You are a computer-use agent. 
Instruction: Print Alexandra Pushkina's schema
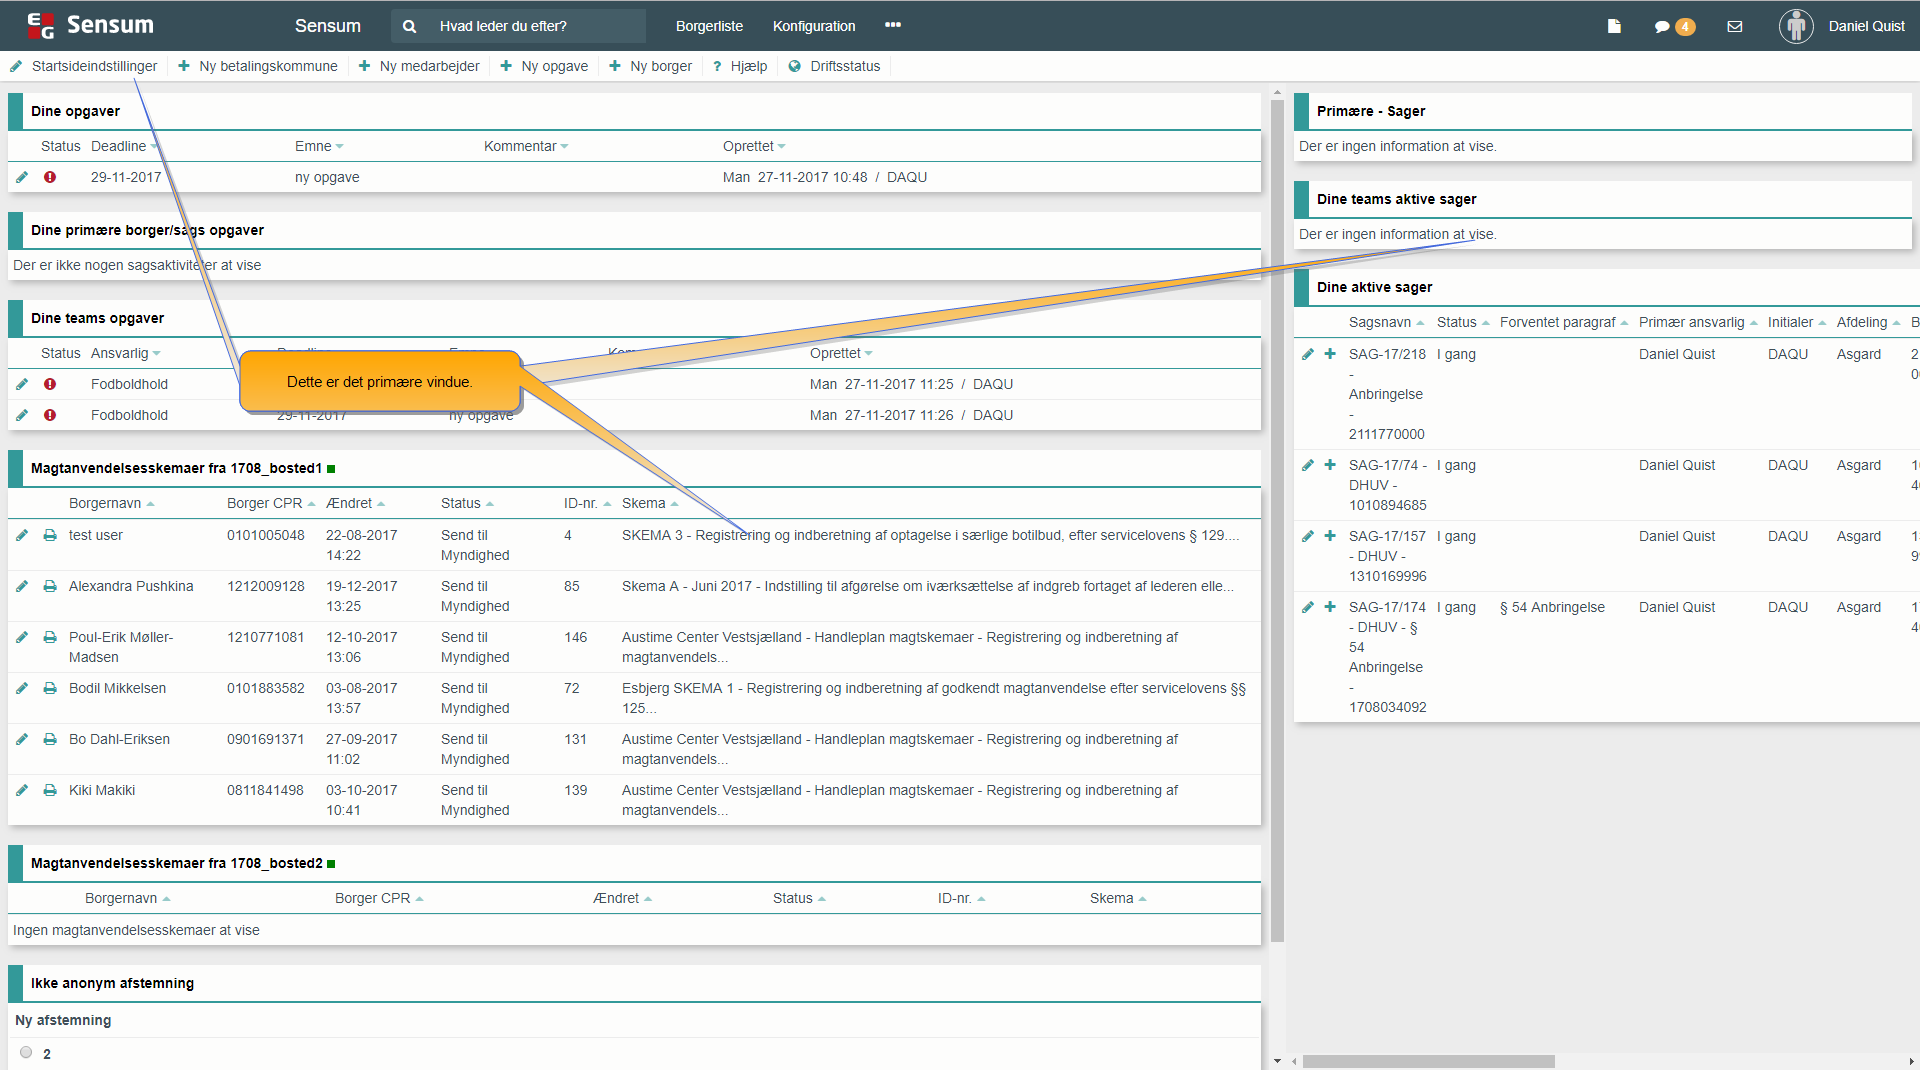coord(50,586)
